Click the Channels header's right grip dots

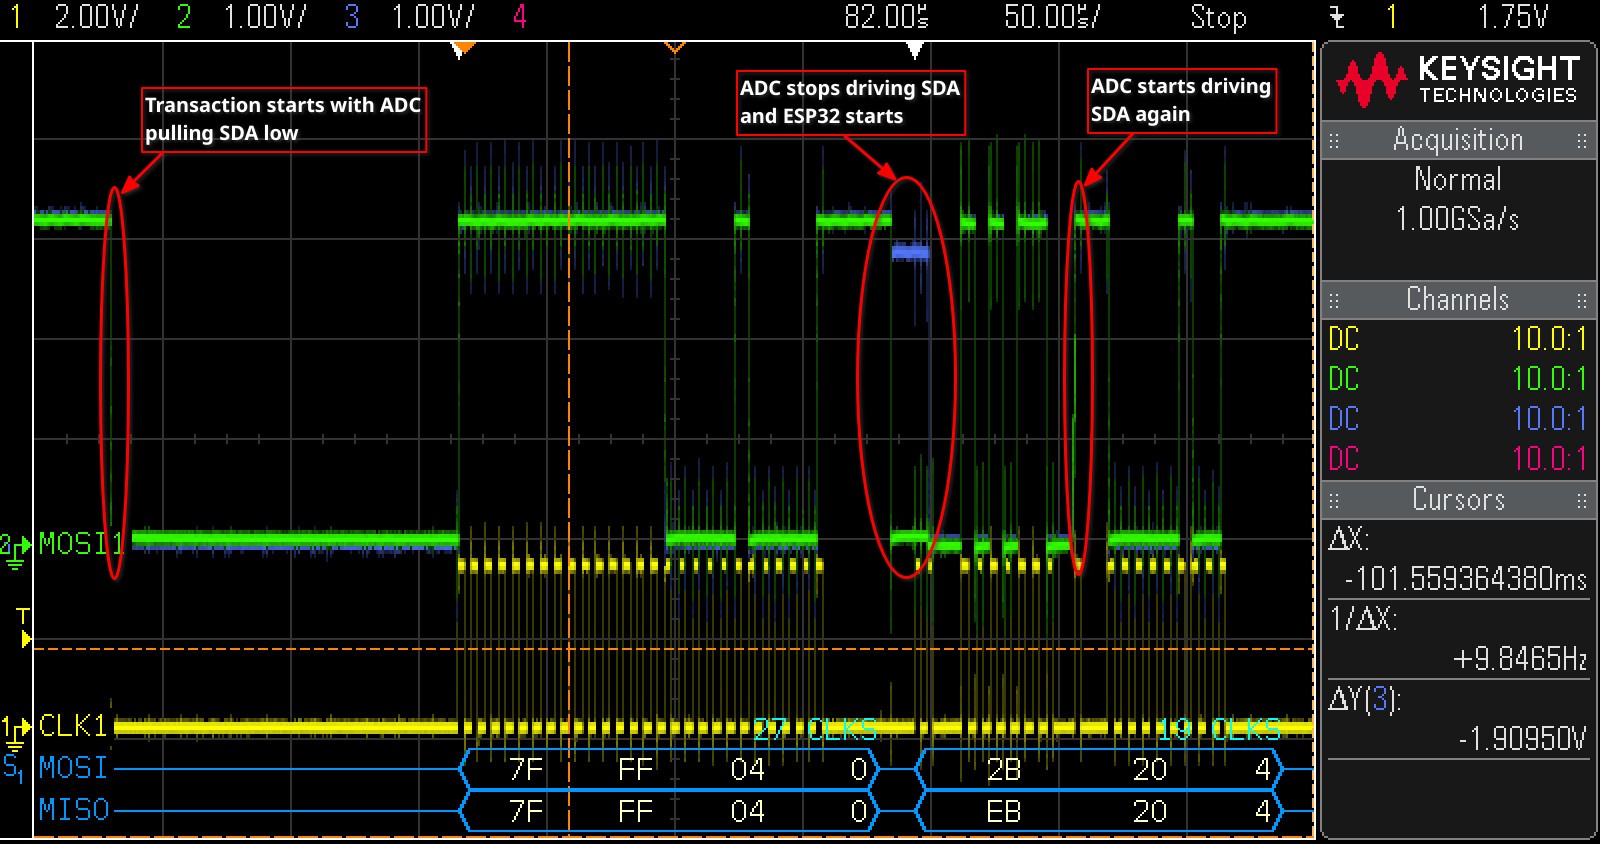coord(1582,300)
